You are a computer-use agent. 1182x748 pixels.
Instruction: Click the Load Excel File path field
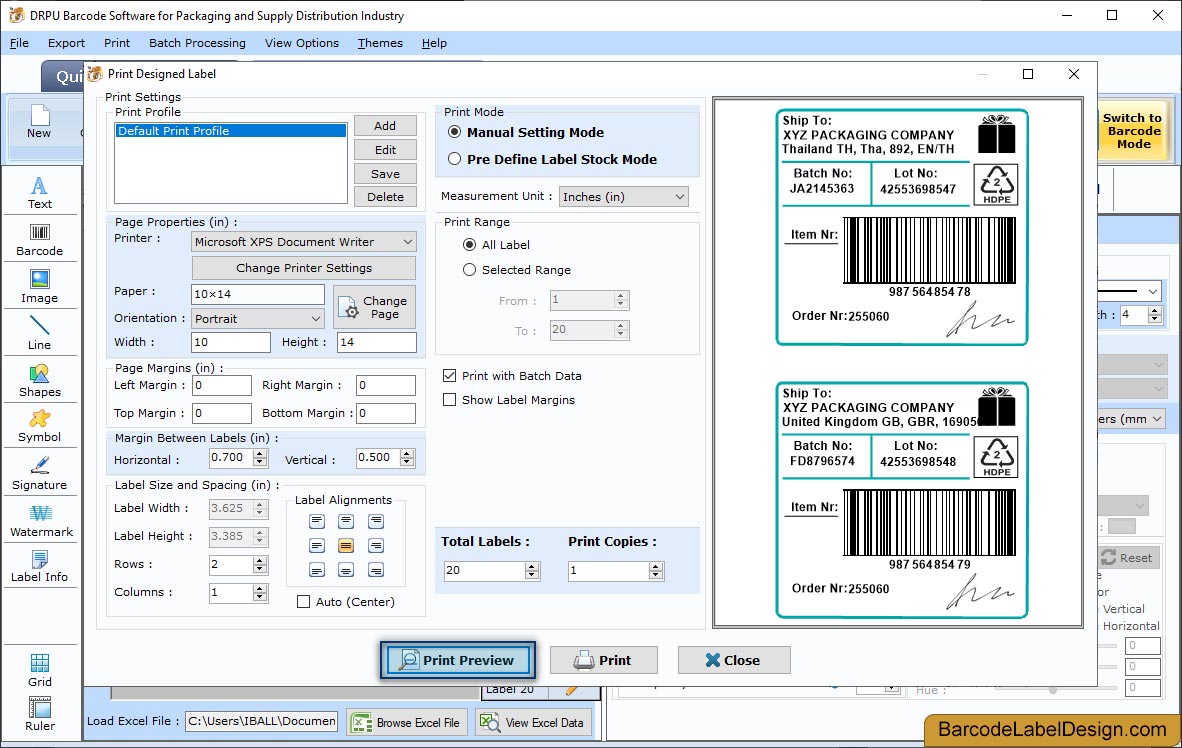coord(262,721)
